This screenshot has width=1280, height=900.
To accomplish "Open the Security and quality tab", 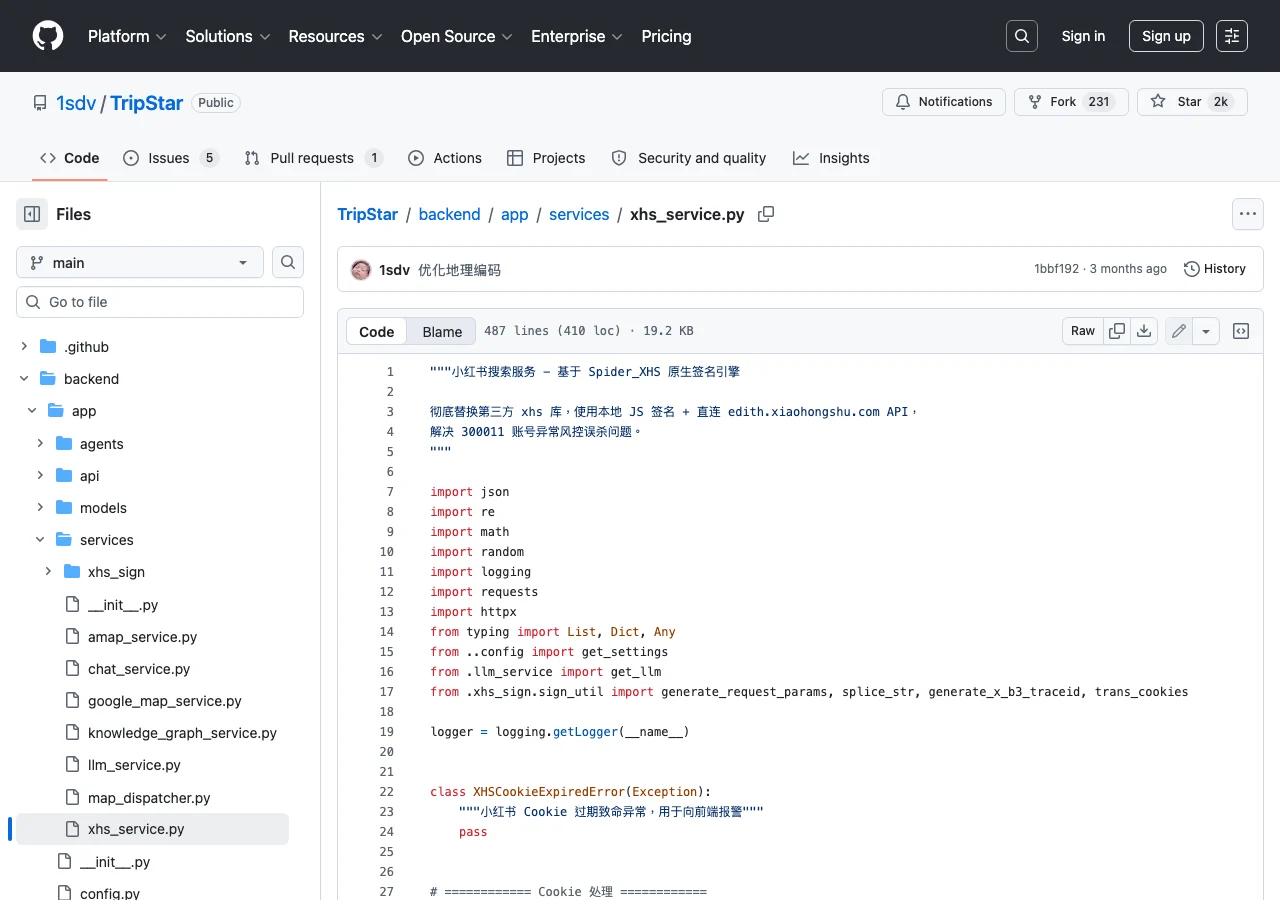I will click(689, 158).
